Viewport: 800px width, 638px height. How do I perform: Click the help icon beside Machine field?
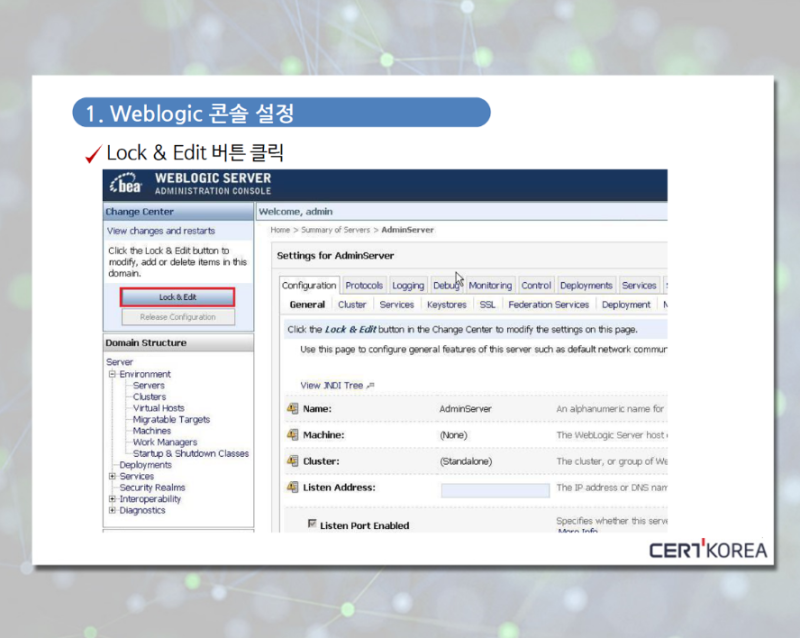coord(292,434)
